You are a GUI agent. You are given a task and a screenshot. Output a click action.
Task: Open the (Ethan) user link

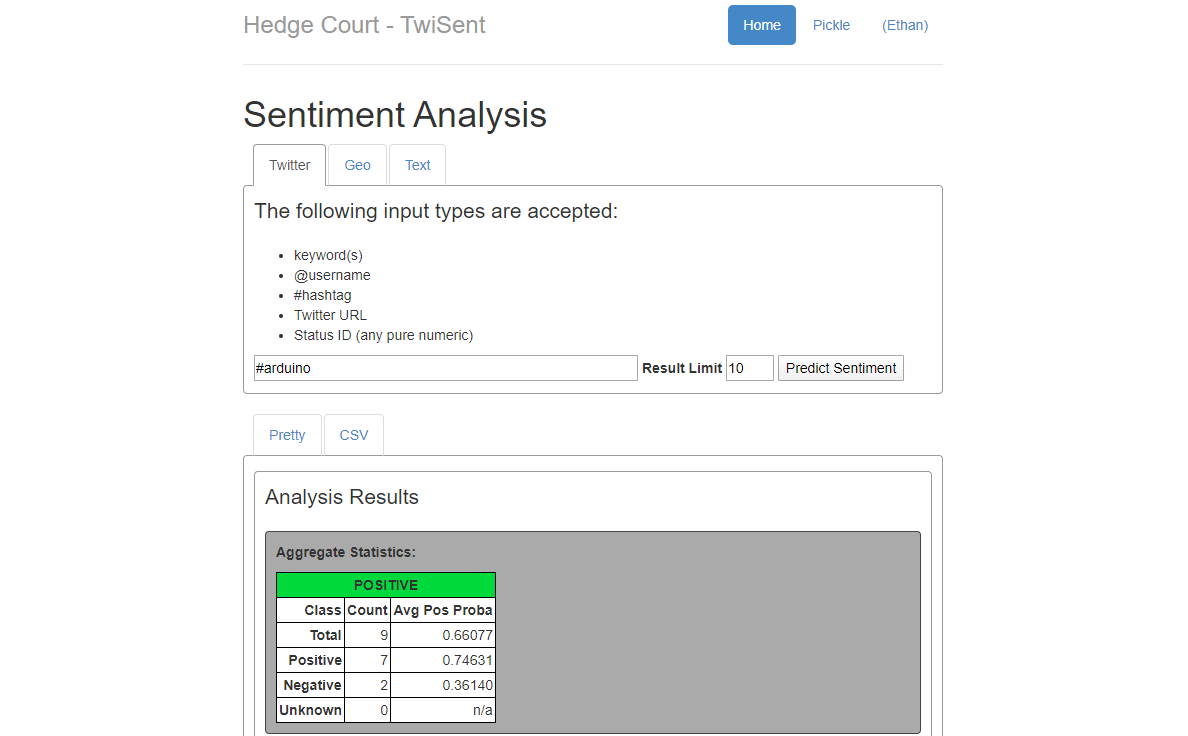905,25
